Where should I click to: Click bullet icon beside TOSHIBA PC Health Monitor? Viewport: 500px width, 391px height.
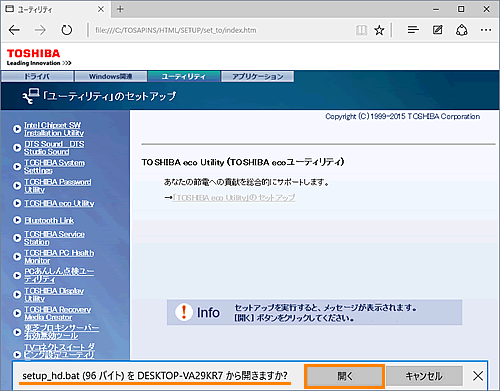click(17, 256)
